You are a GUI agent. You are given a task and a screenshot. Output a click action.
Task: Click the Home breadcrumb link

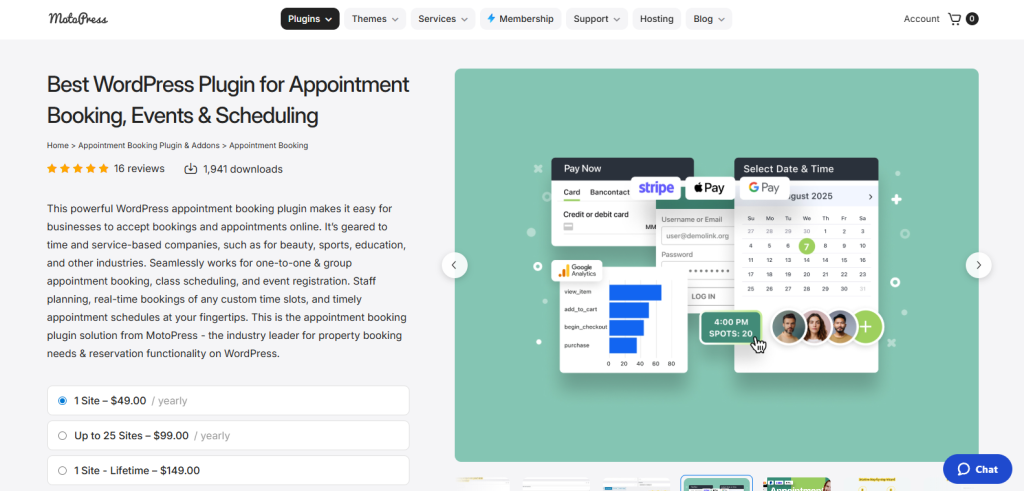tap(58, 145)
